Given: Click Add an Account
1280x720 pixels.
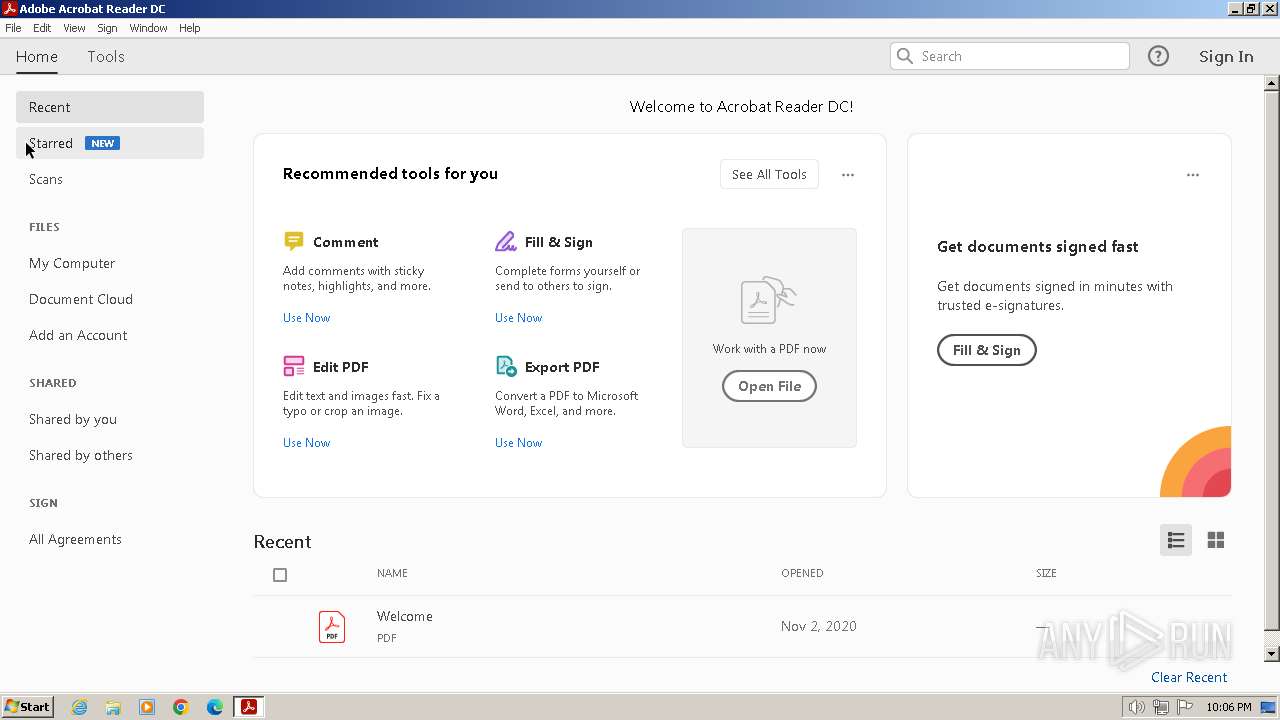Looking at the screenshot, I should (78, 335).
